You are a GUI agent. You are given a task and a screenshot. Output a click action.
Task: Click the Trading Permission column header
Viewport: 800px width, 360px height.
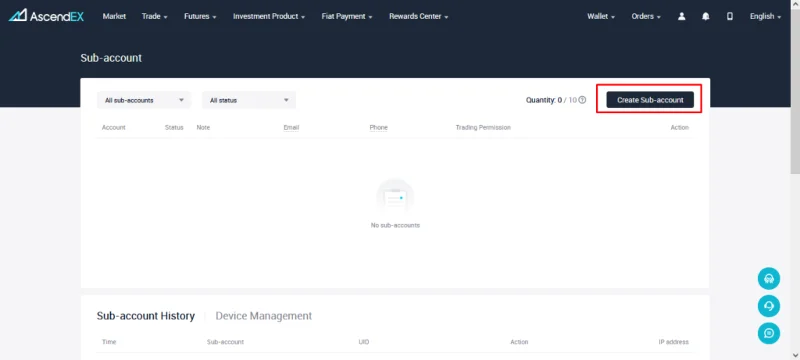pos(483,127)
